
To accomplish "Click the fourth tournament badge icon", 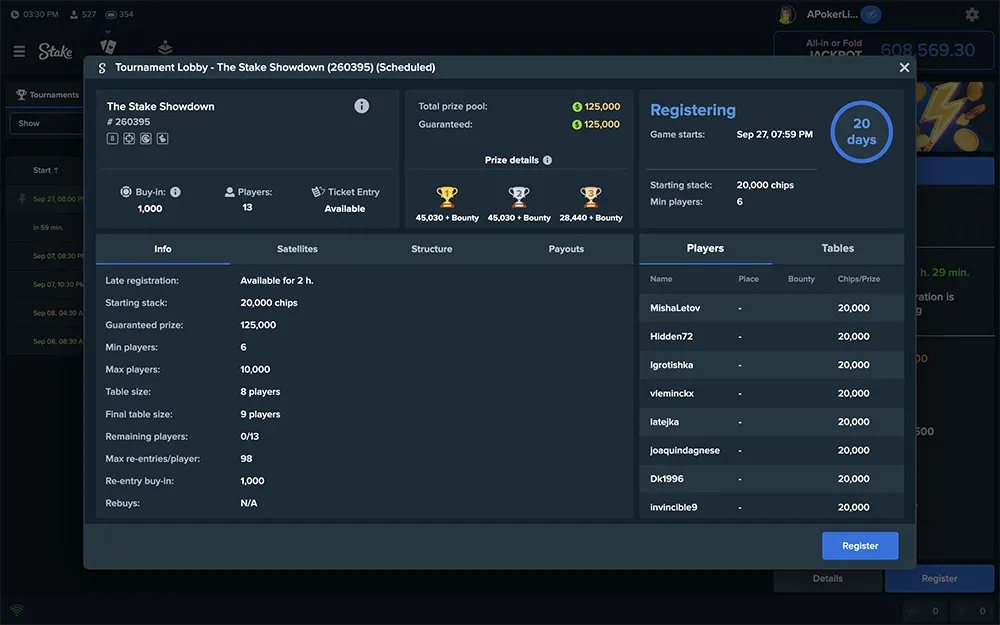I will (163, 138).
